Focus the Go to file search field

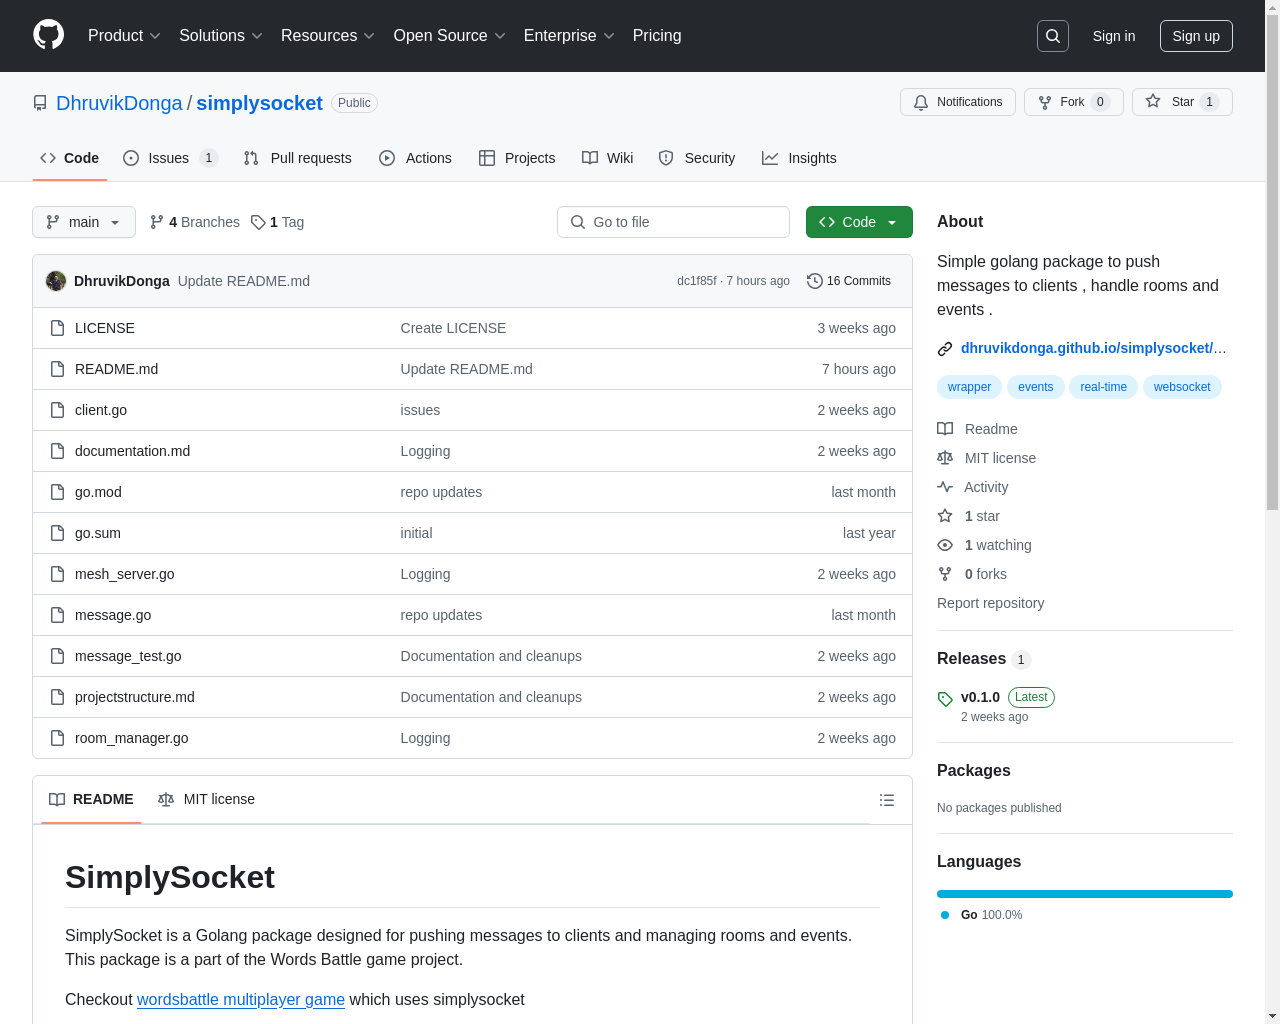pos(673,222)
